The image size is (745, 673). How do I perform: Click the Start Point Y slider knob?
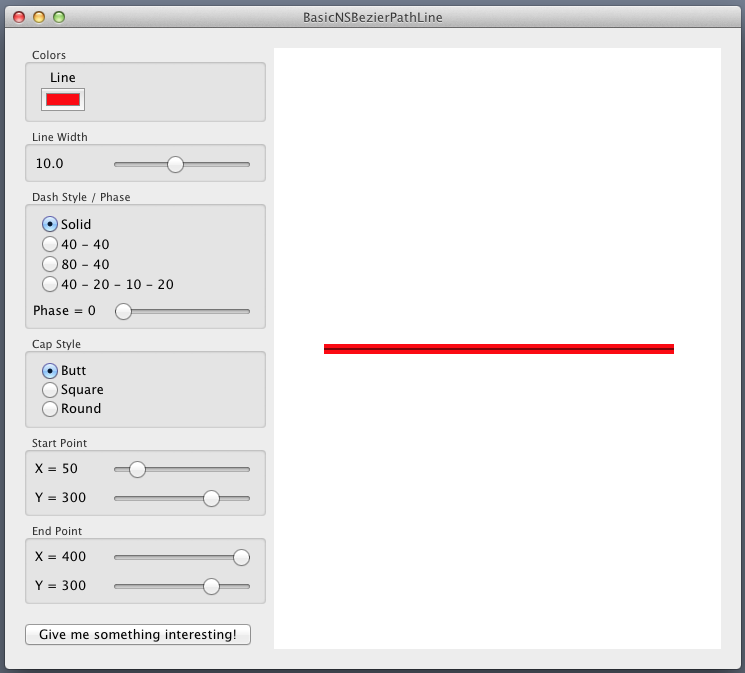pyautogui.click(x=211, y=498)
